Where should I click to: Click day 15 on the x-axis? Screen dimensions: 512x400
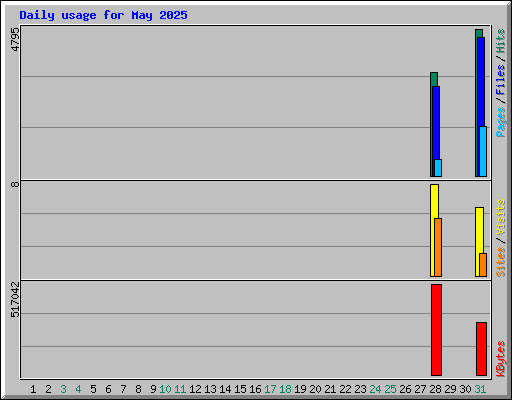pyautogui.click(x=240, y=389)
